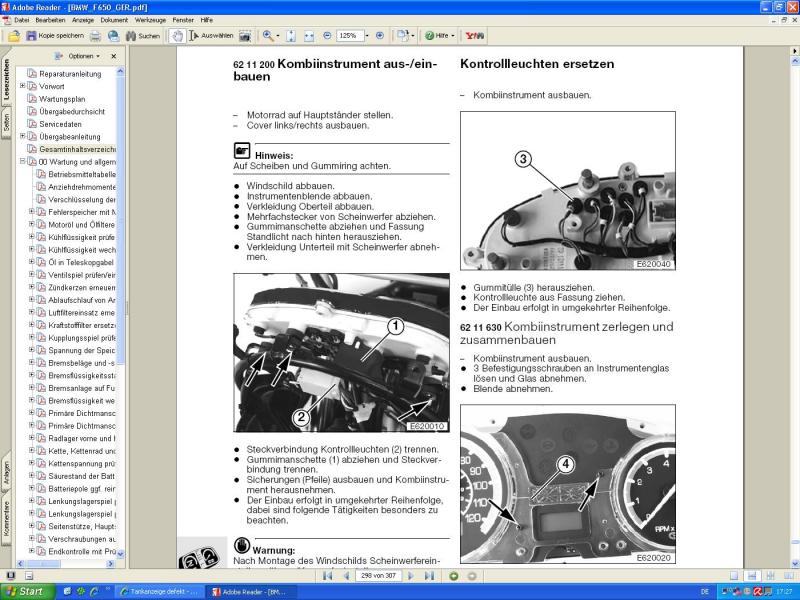Viewport: 800px width, 600px height.
Task: Open the Werkzeuge menu
Action: [x=150, y=20]
